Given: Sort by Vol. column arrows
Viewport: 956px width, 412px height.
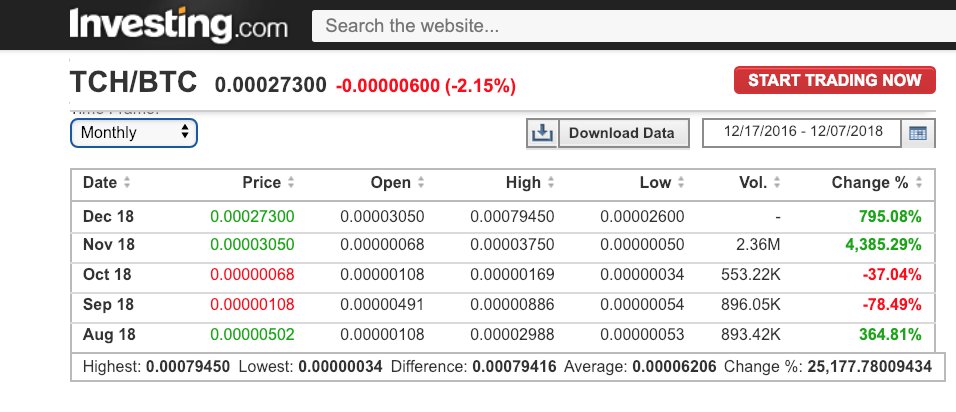Looking at the screenshot, I should pos(777,182).
